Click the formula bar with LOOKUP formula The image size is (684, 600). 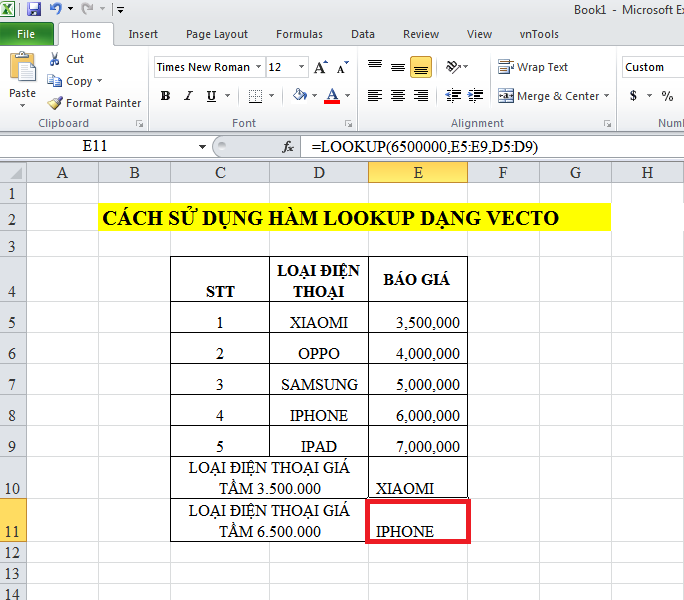[x=492, y=147]
